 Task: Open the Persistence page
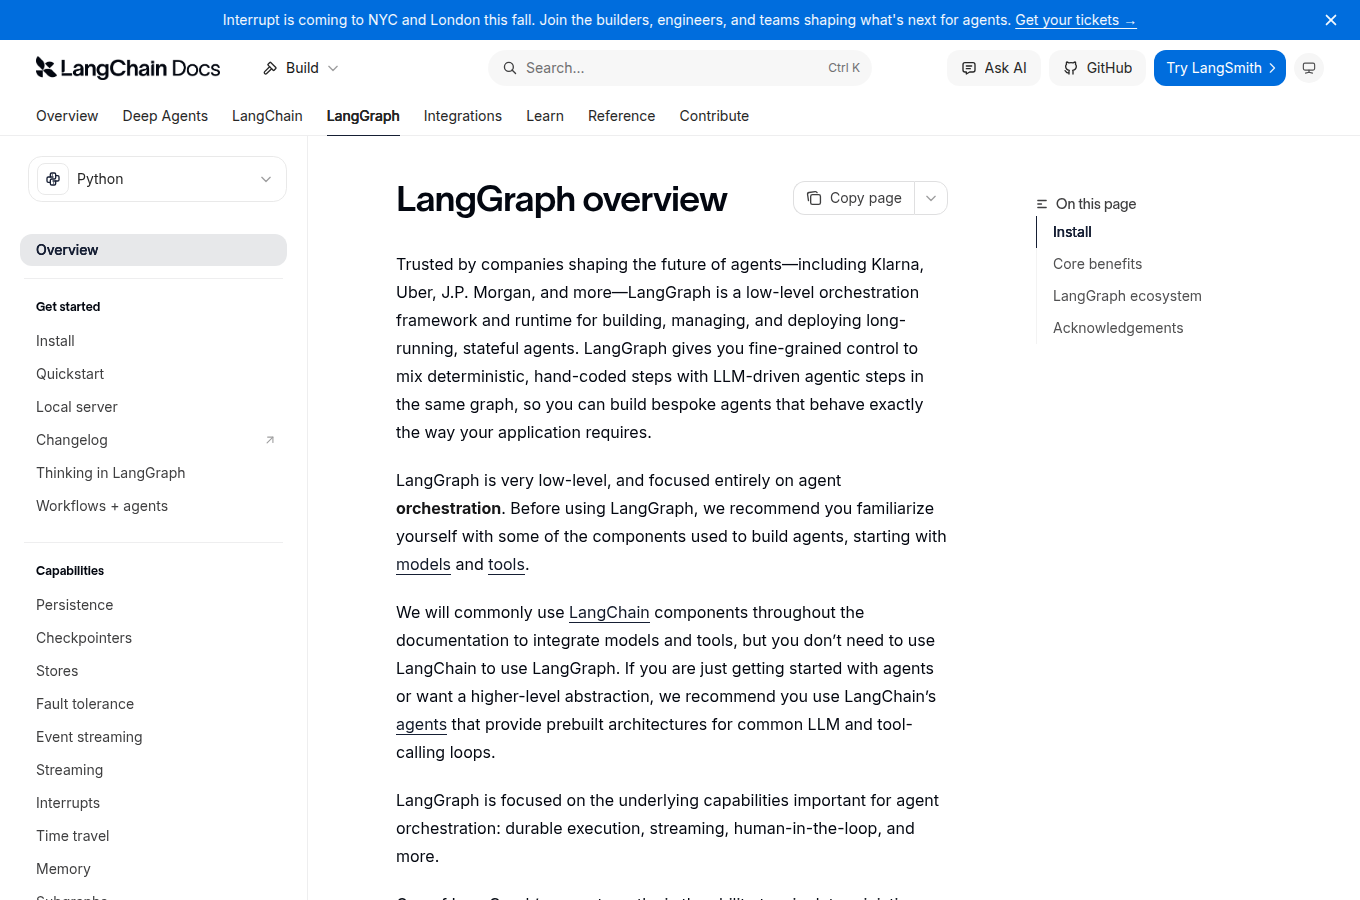point(75,605)
